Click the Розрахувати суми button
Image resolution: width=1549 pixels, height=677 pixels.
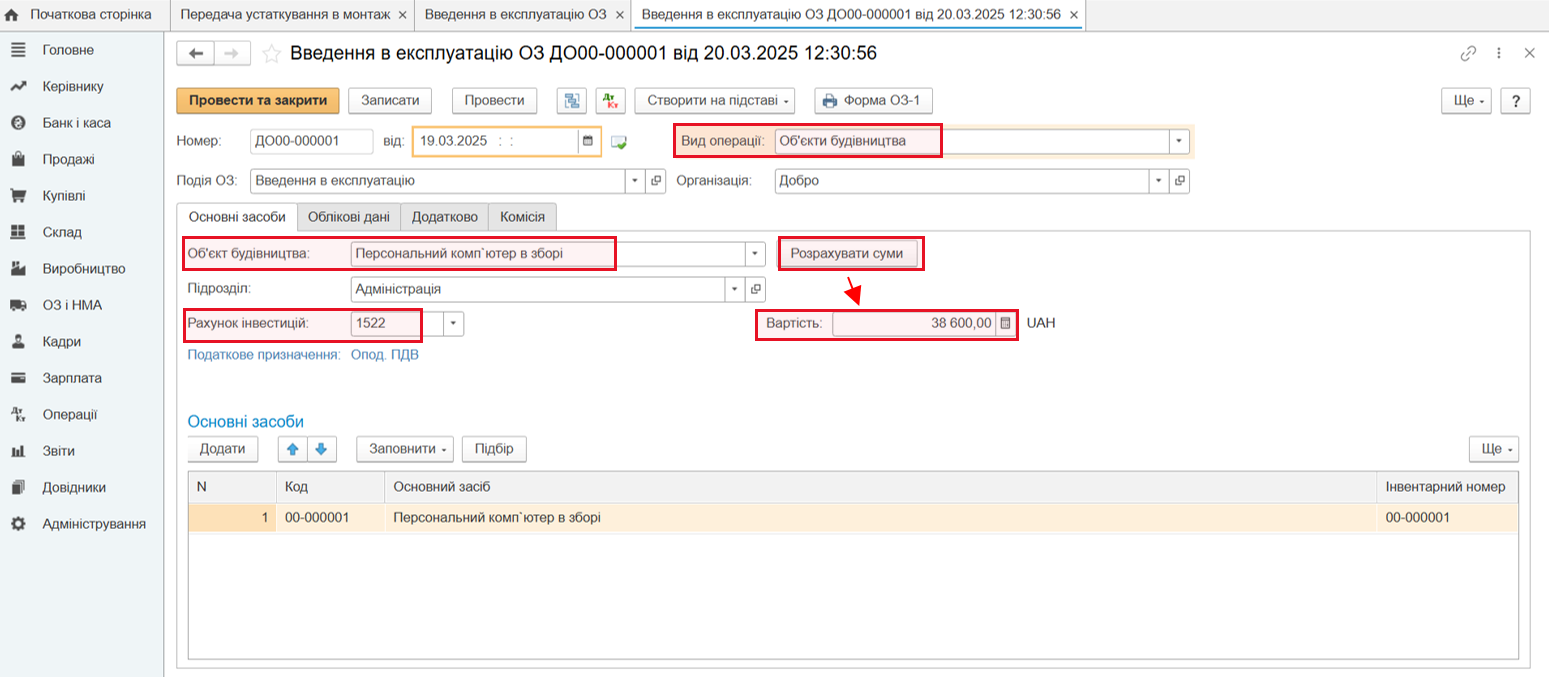point(847,254)
